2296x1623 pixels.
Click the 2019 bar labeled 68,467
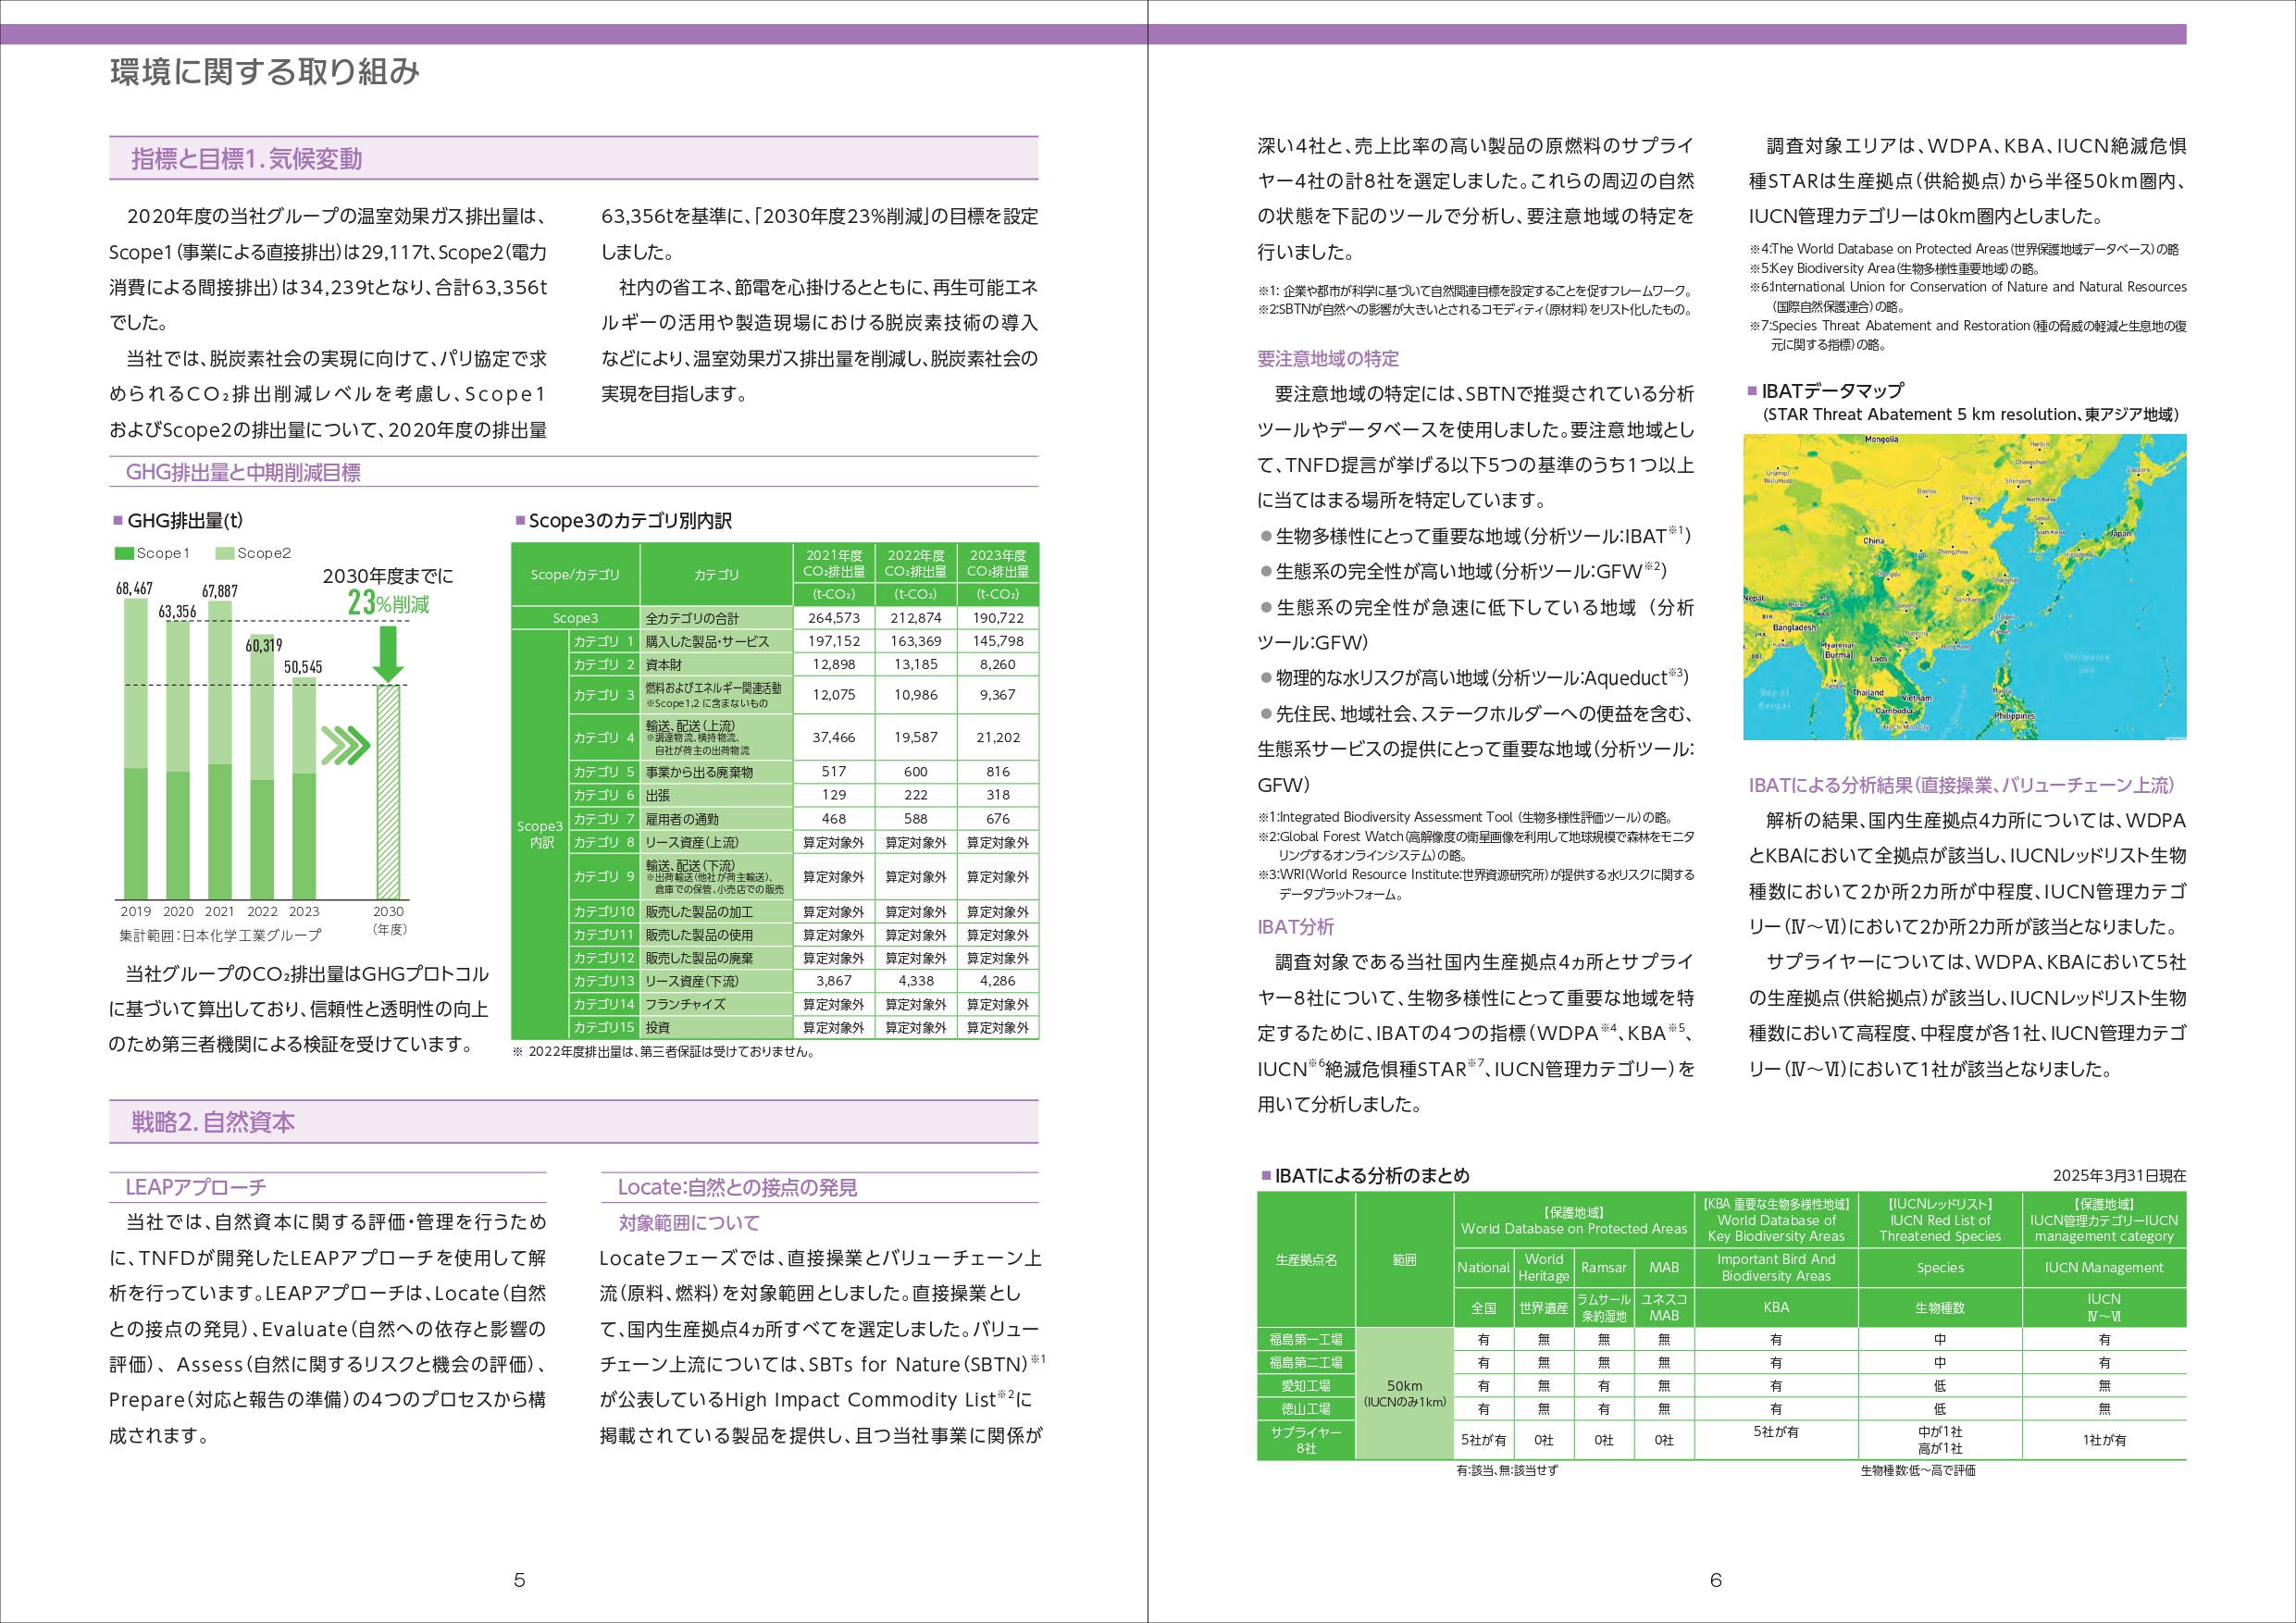tap(136, 748)
